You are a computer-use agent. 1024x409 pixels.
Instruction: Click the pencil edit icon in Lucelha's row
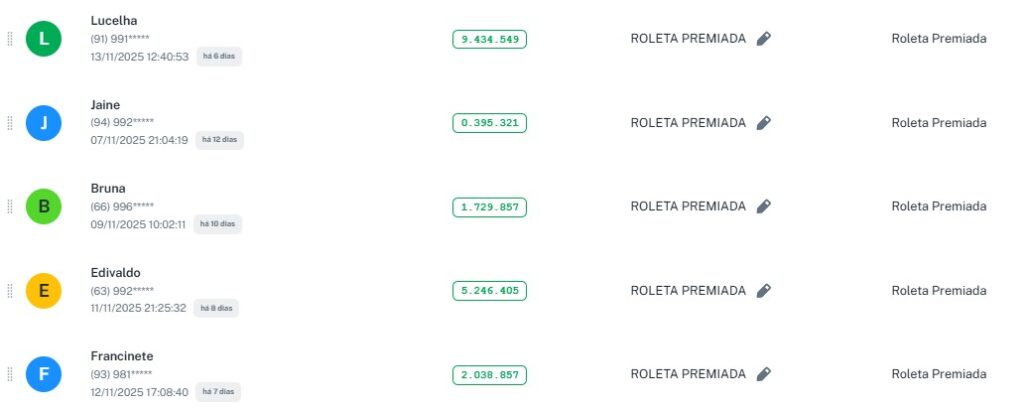[x=764, y=39]
